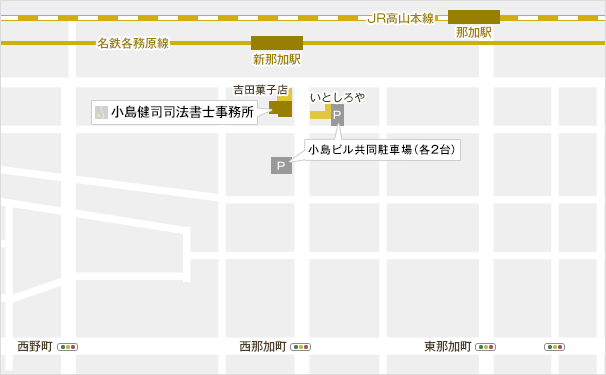Click the small building thumbnail in office label
Image resolution: width=606 pixels, height=375 pixels.
(101, 112)
